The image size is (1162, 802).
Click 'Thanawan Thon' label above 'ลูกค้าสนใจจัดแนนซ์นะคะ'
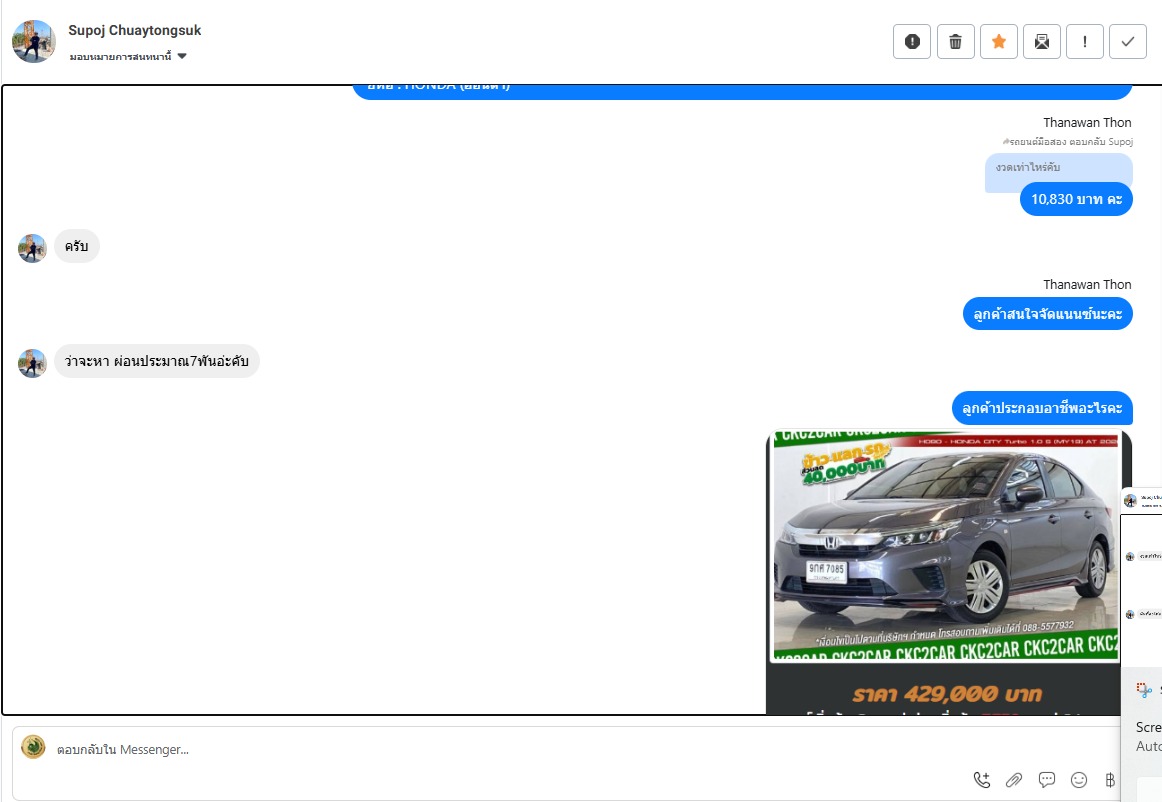(1087, 285)
